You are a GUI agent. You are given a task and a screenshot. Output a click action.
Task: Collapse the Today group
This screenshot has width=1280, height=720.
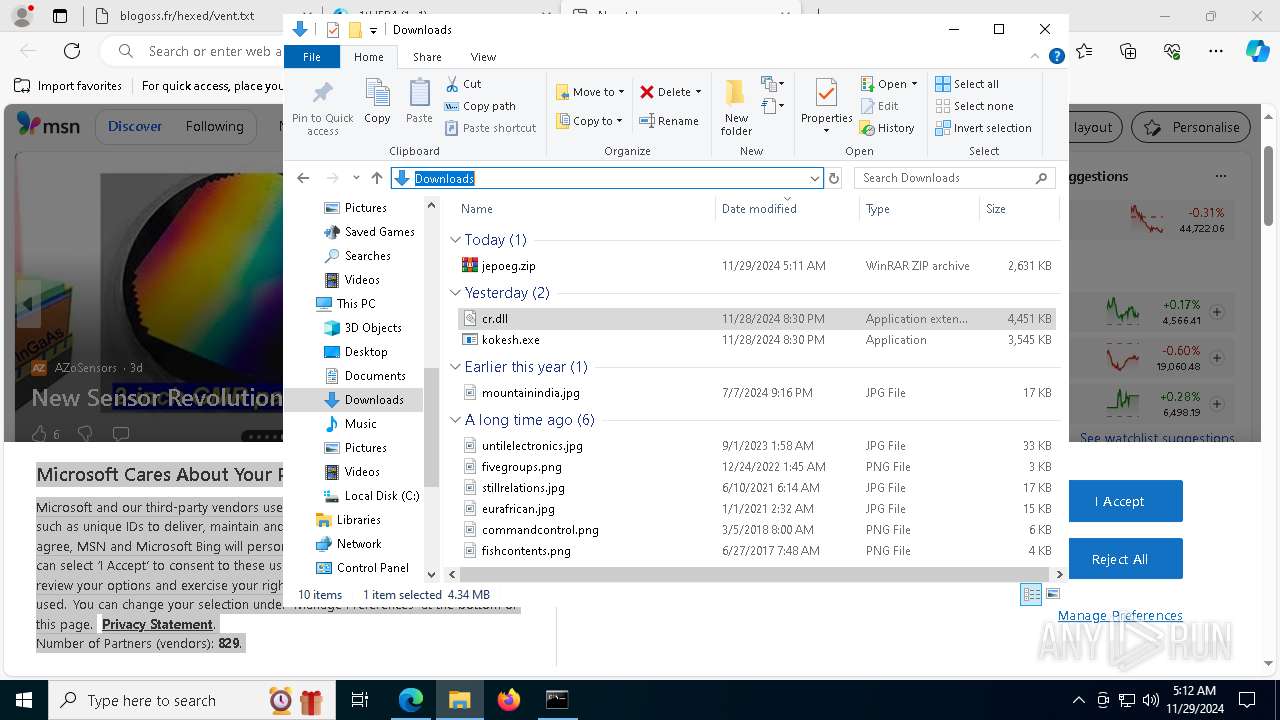pyautogui.click(x=456, y=240)
